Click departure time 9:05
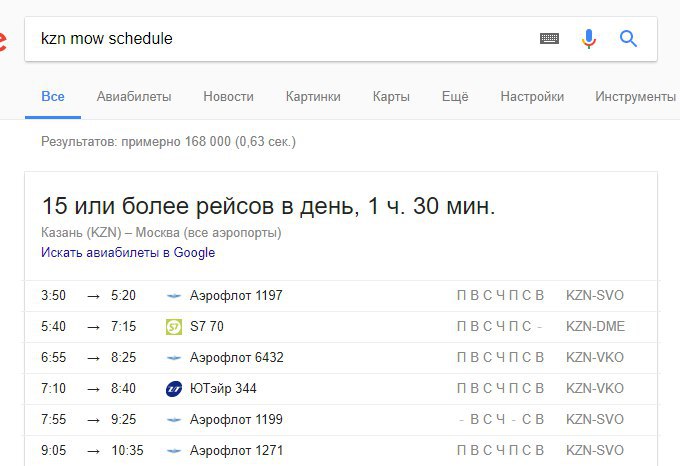680x466 pixels. [53, 450]
